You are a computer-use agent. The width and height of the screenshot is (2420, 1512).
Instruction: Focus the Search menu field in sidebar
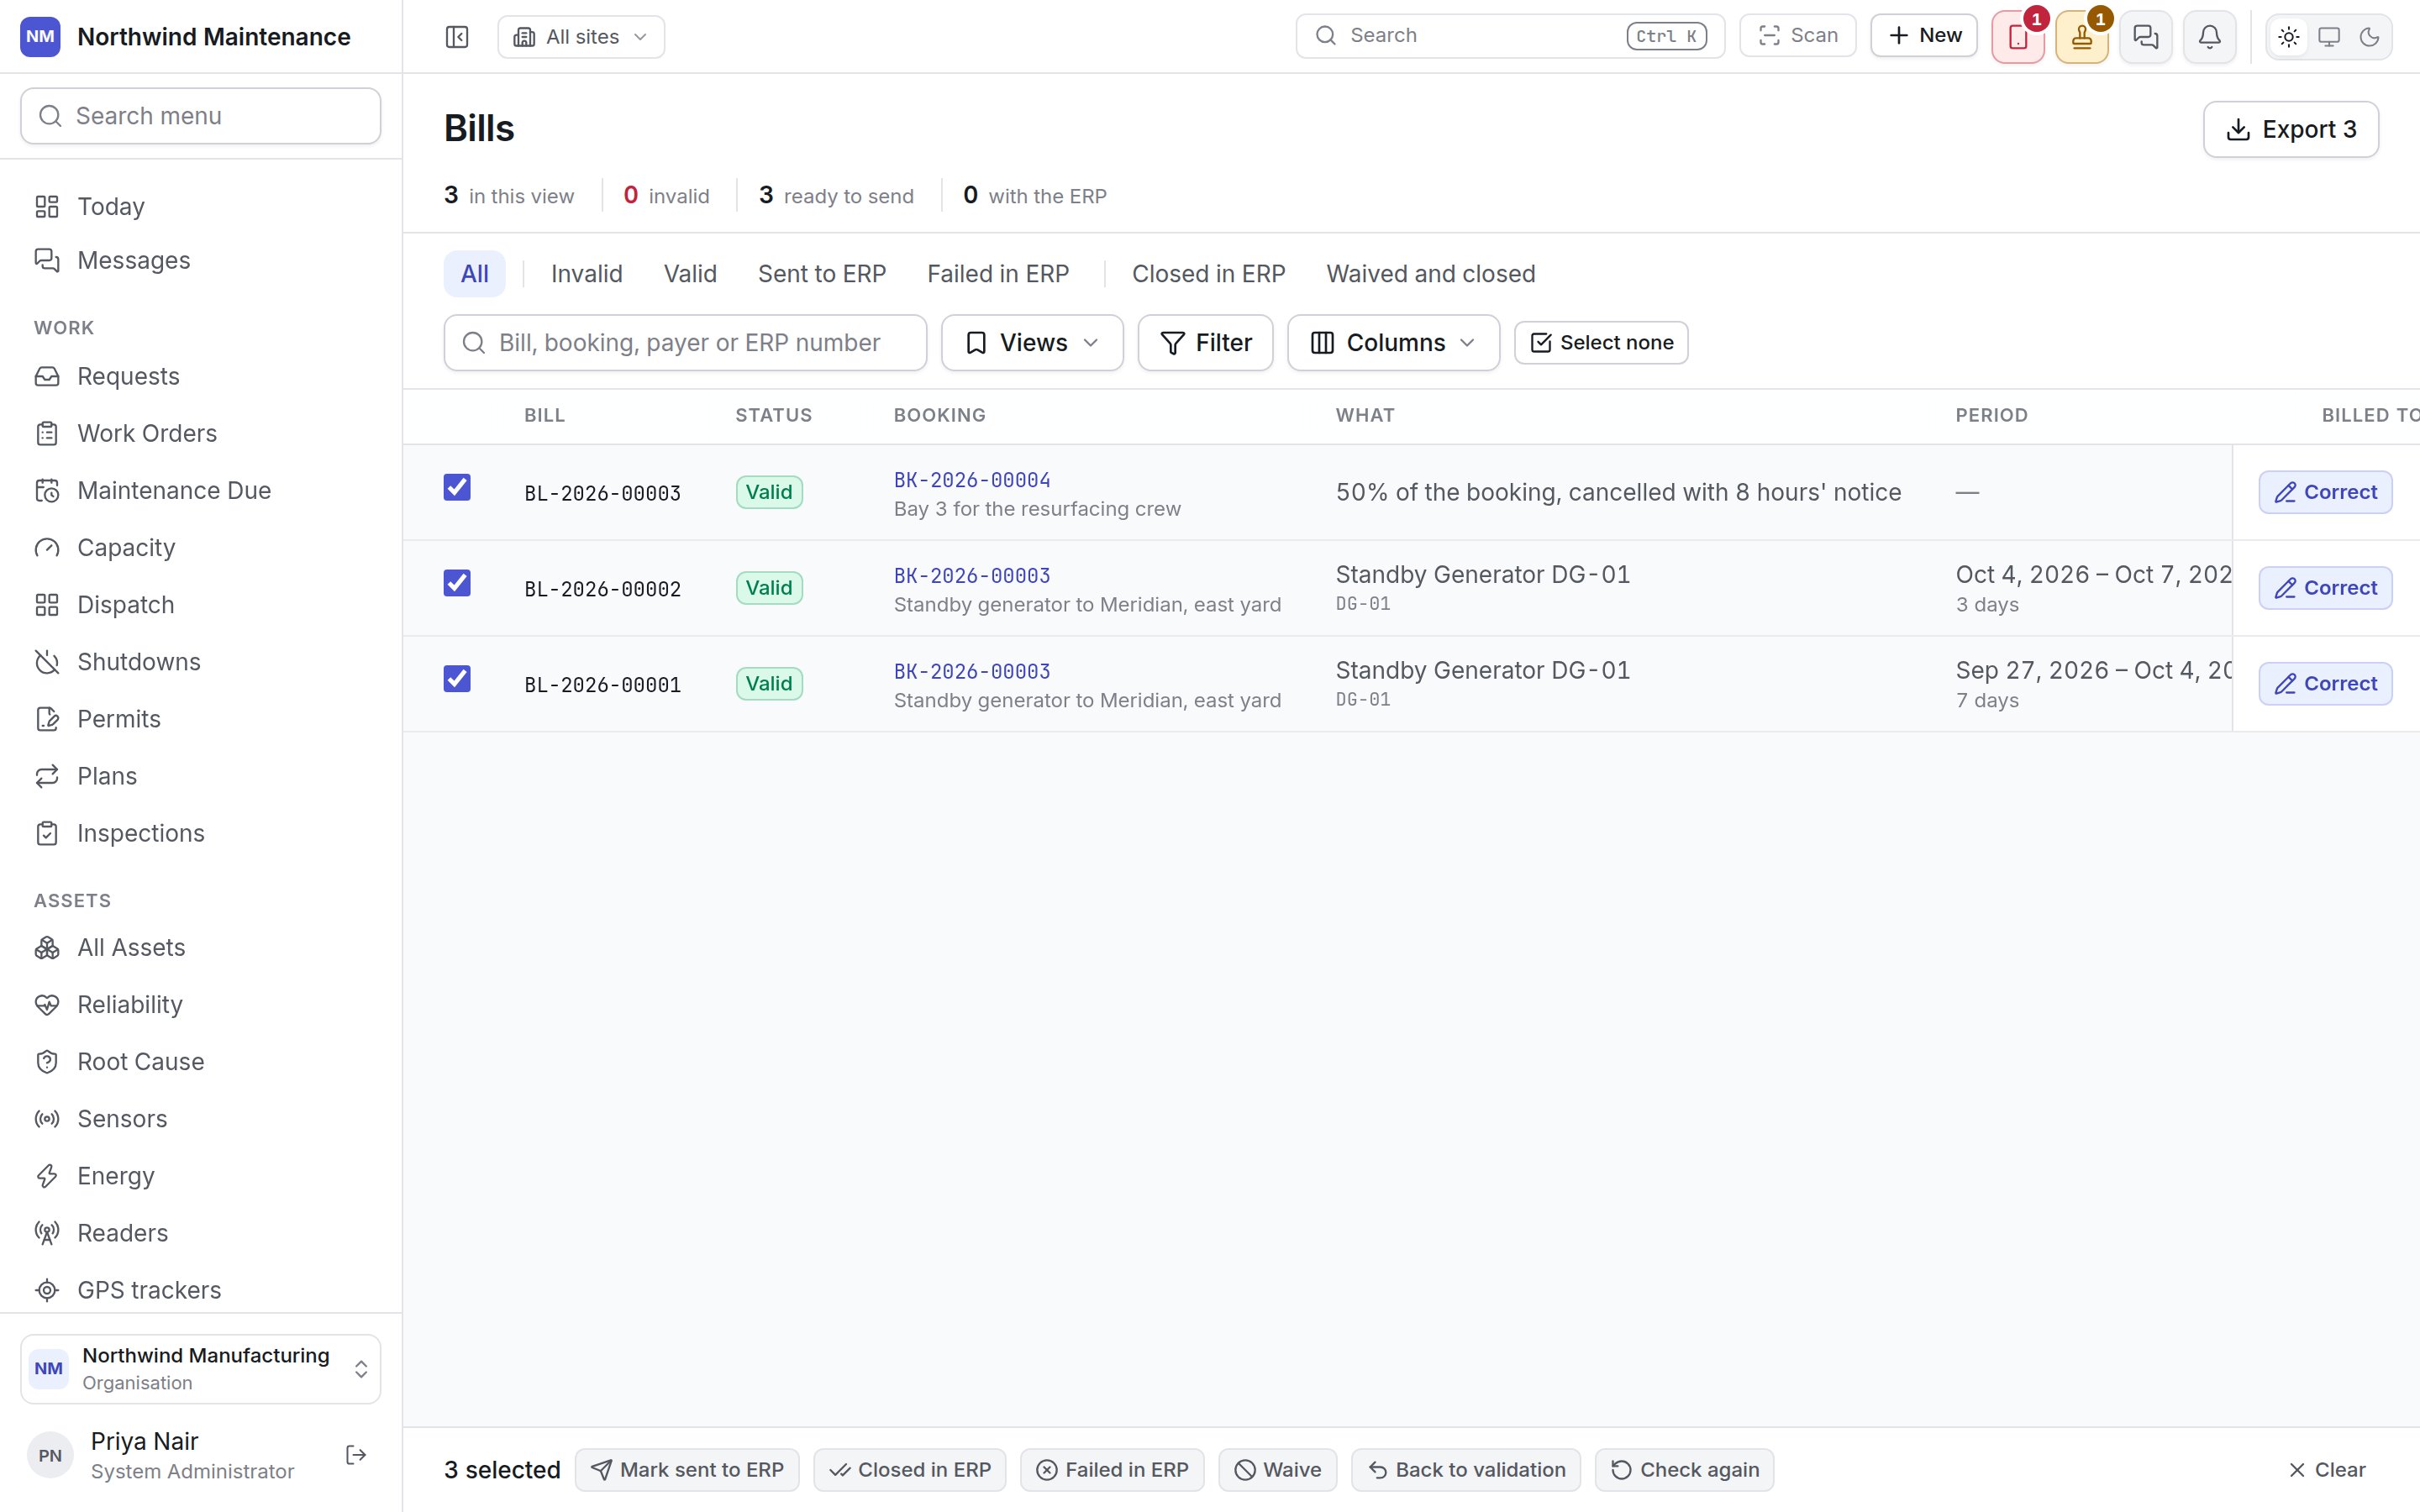200,116
